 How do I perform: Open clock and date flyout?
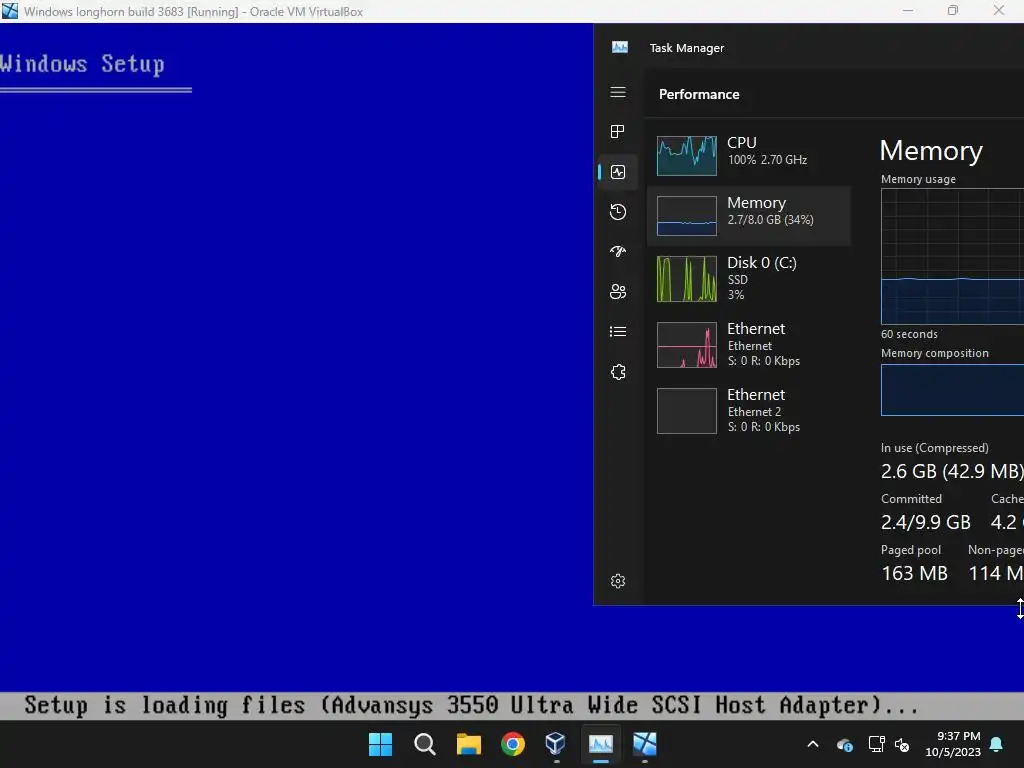[953, 744]
